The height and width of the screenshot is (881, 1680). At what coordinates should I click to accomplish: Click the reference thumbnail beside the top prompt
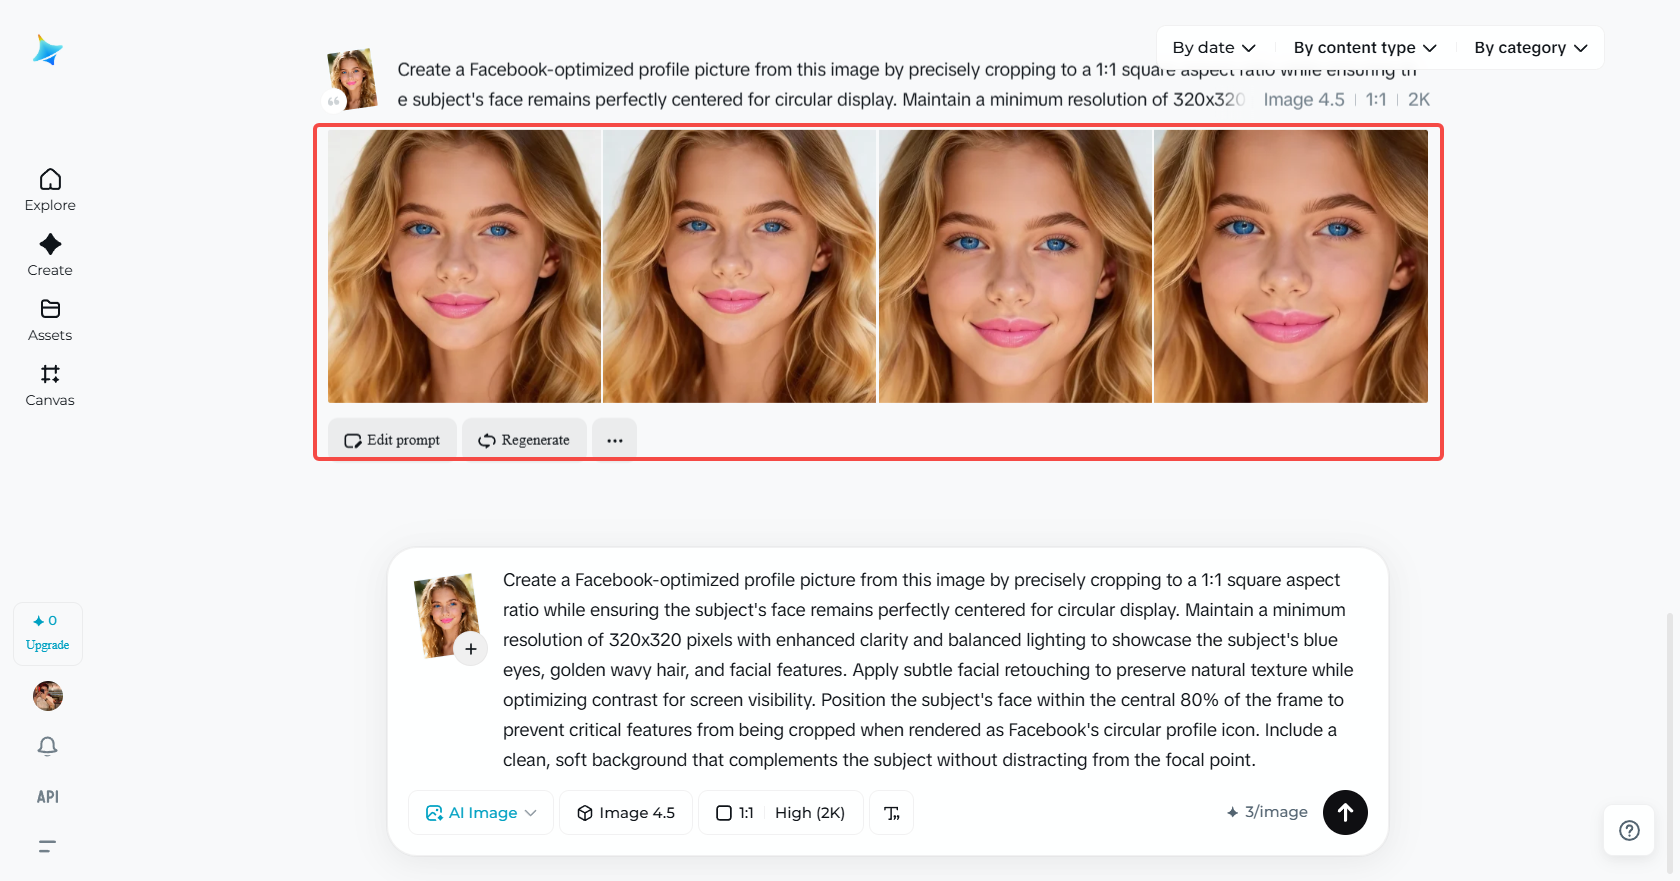(x=353, y=78)
